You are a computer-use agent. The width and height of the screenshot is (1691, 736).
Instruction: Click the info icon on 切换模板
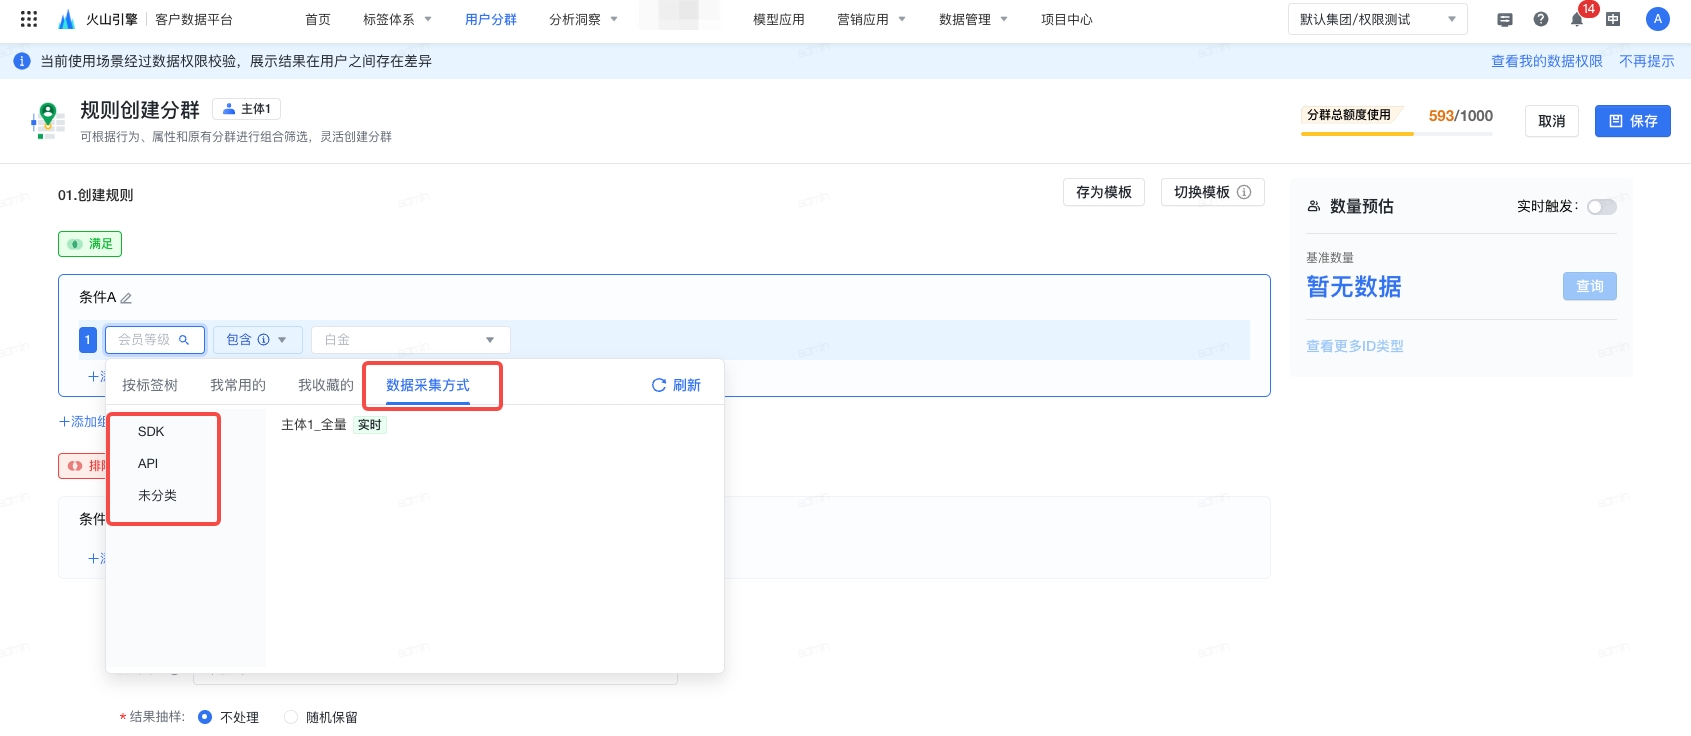click(x=1244, y=192)
